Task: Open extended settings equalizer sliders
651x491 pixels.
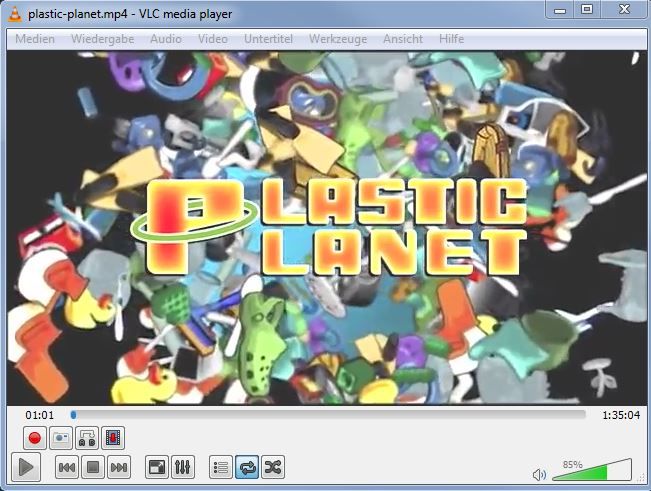Action: click(x=183, y=467)
